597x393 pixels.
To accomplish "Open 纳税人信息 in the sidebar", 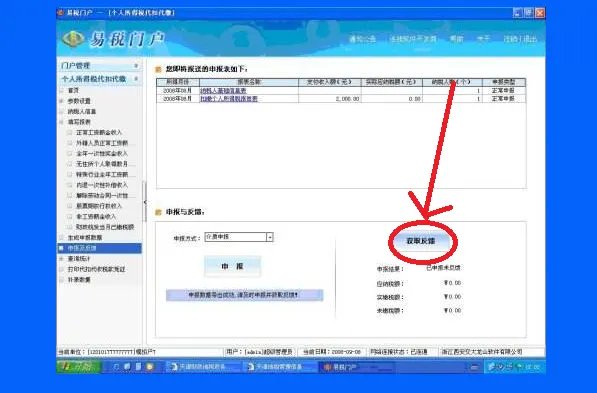I will coord(82,112).
